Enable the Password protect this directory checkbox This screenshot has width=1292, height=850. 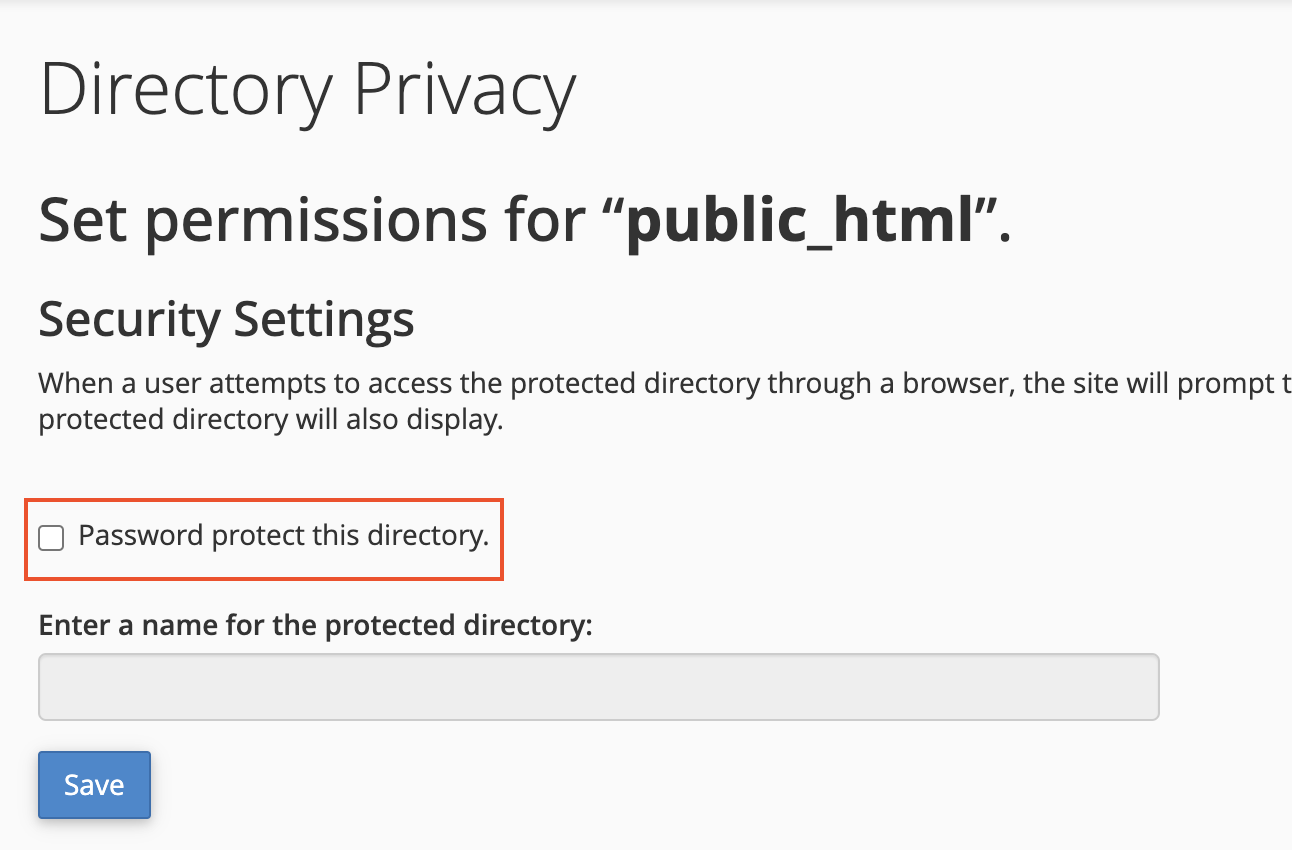(51, 539)
